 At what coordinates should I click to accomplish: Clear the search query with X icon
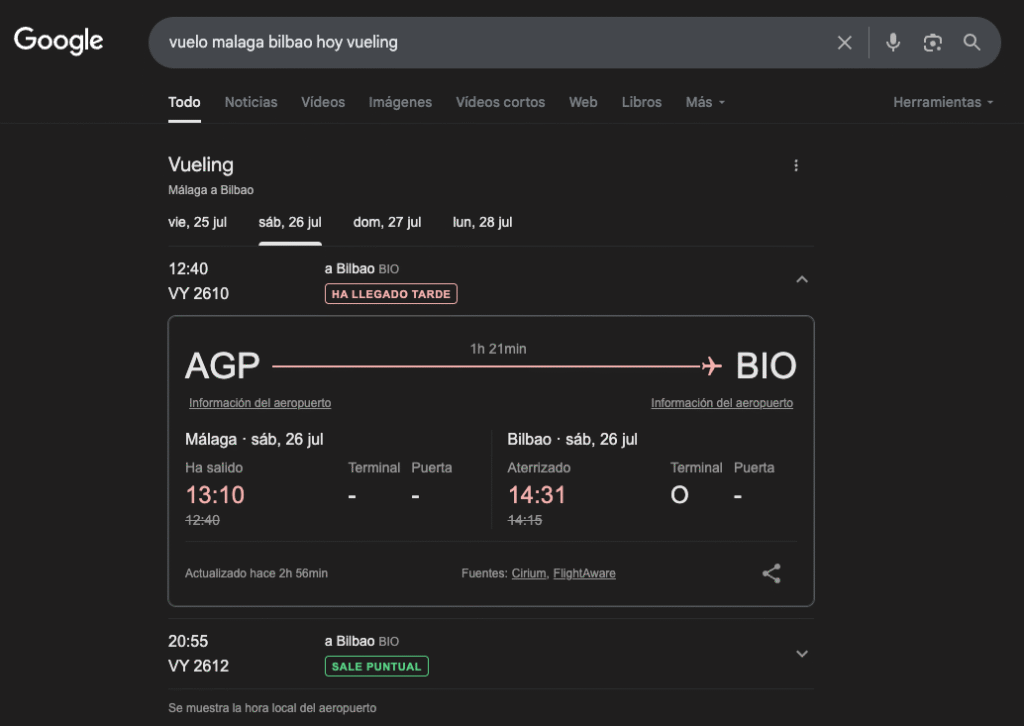[x=844, y=42]
